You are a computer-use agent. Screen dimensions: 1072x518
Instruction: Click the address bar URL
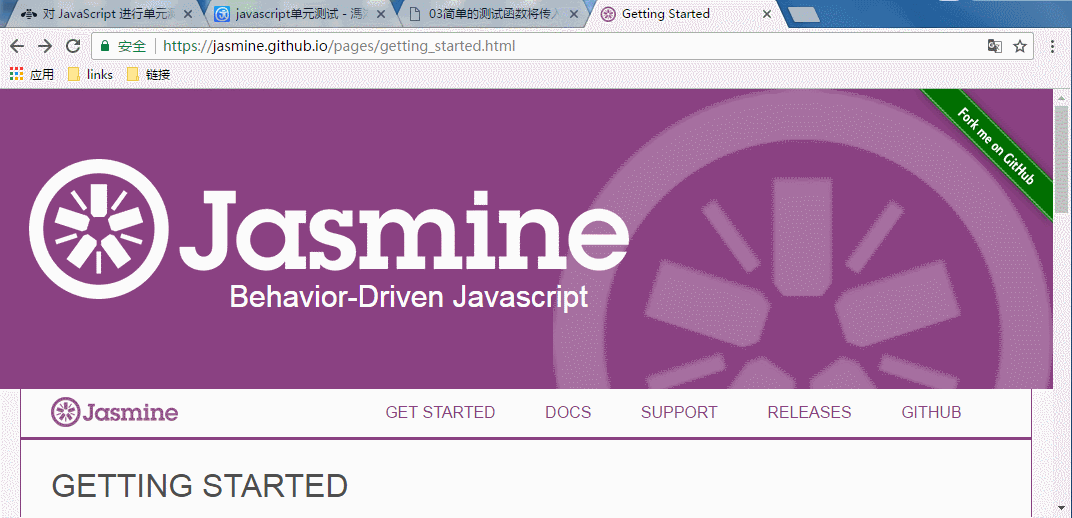tap(339, 46)
